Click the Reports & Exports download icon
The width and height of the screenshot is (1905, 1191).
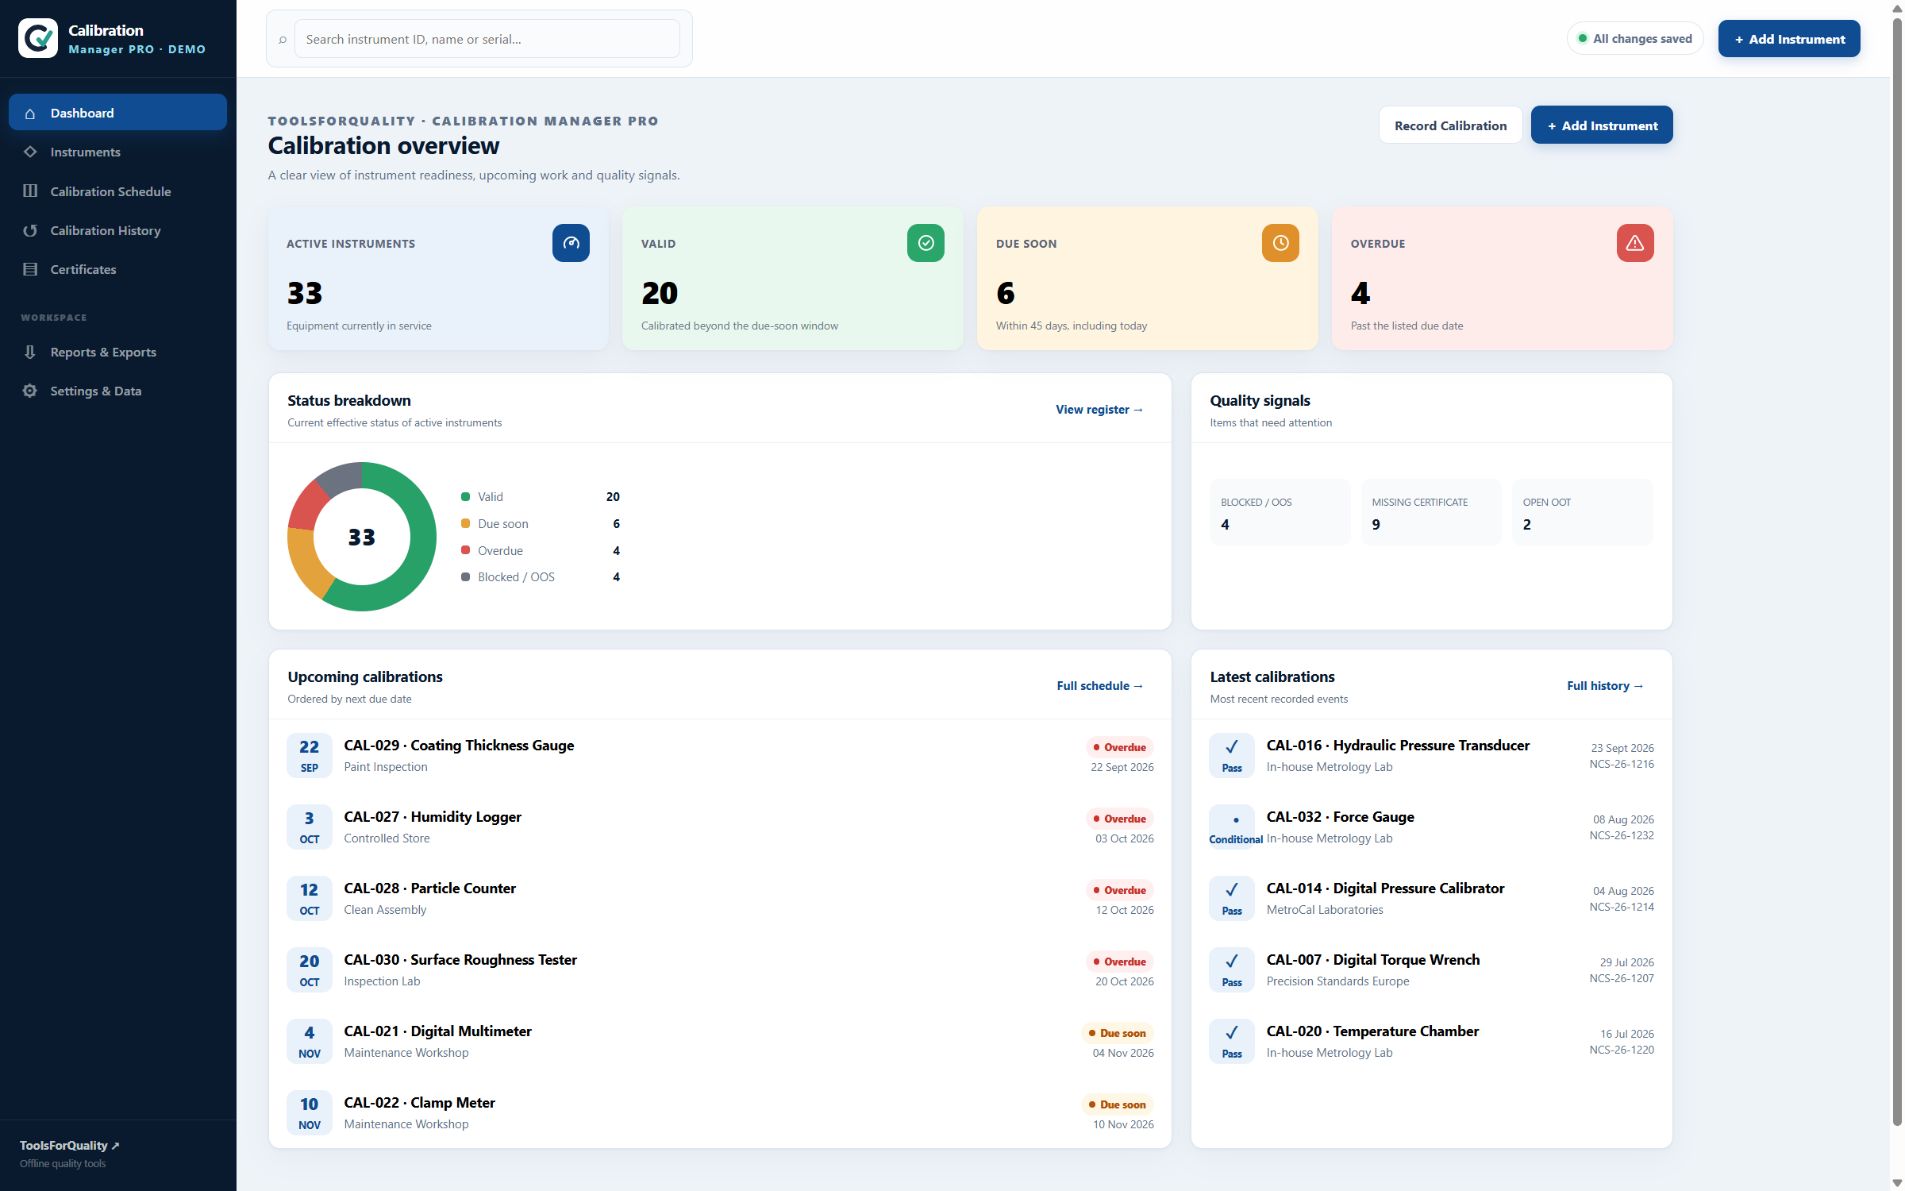click(30, 352)
